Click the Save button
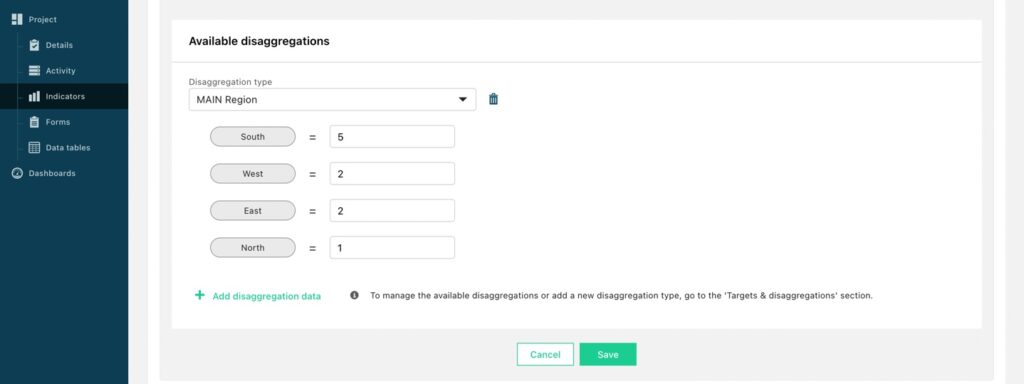The height and width of the screenshot is (384, 1024). [608, 355]
